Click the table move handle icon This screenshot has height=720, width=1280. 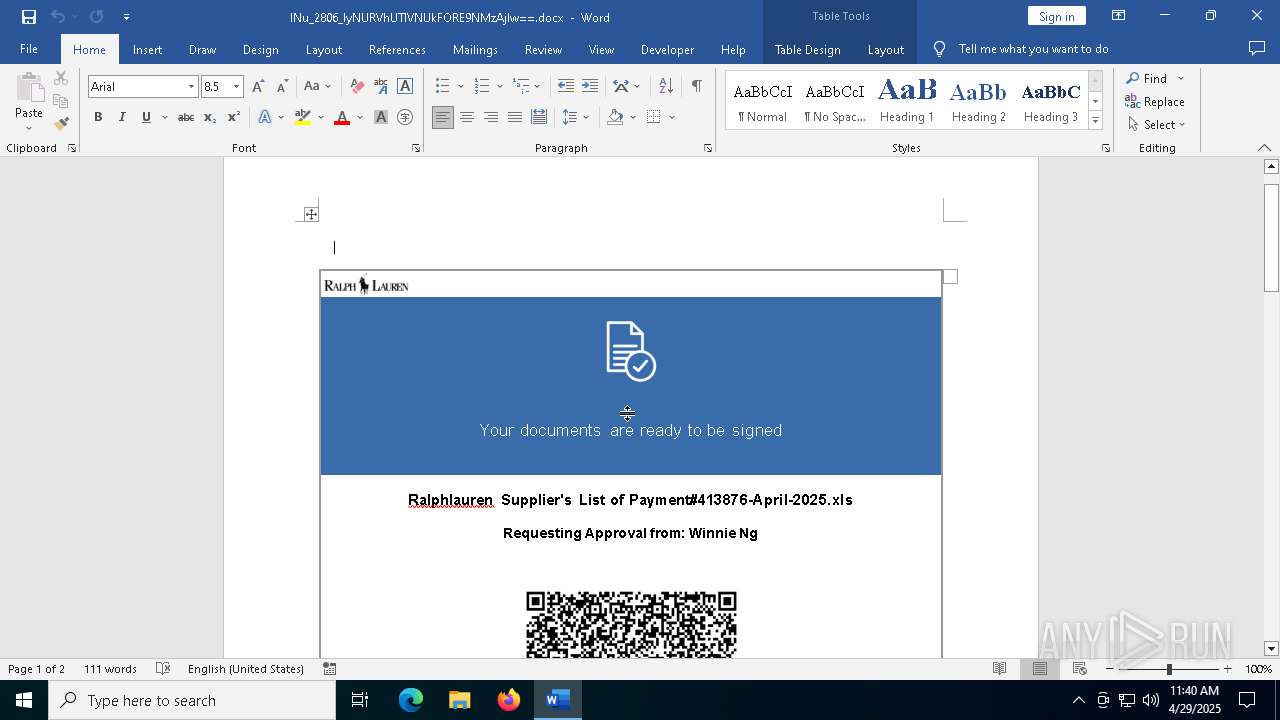tap(311, 214)
